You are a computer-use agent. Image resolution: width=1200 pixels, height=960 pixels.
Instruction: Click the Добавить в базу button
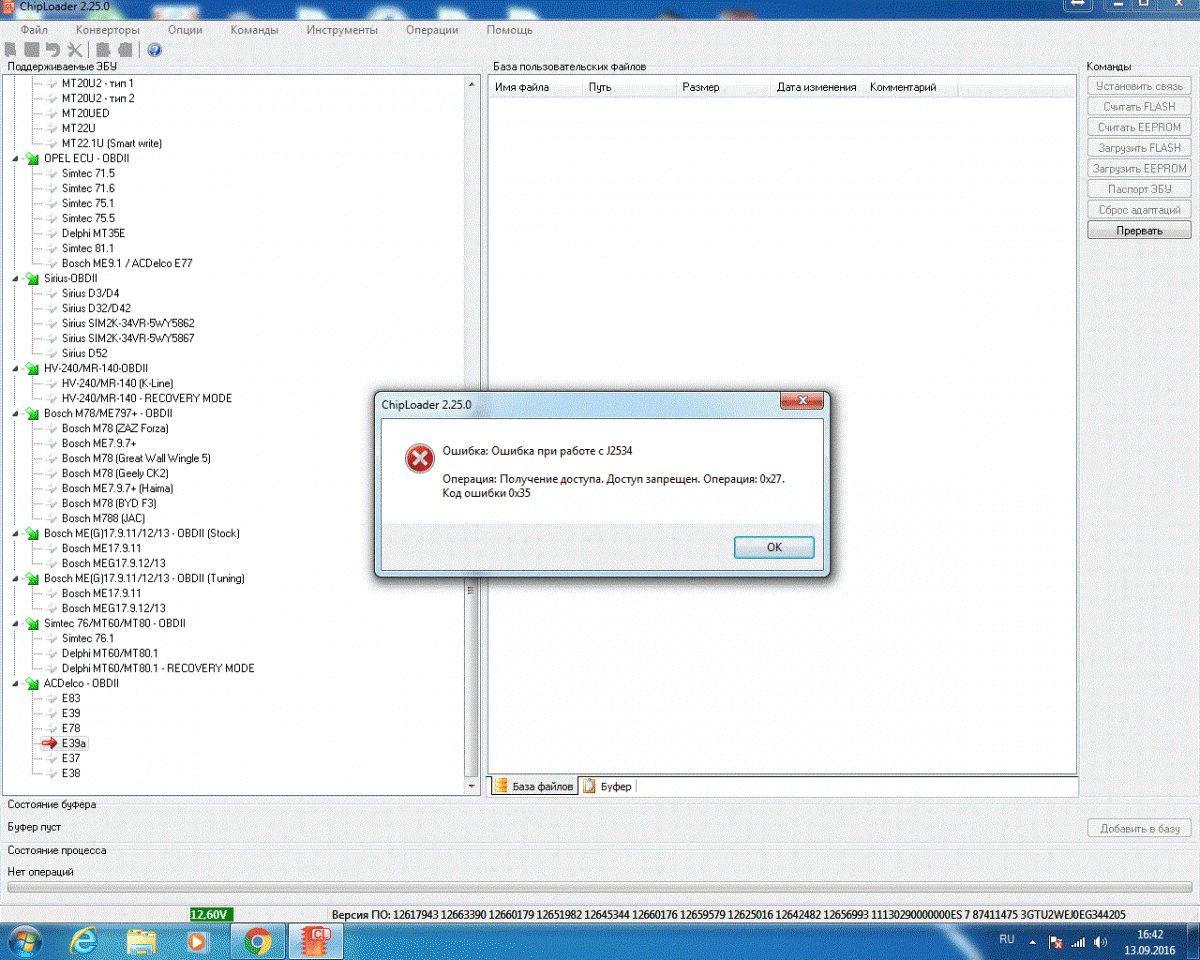1139,828
